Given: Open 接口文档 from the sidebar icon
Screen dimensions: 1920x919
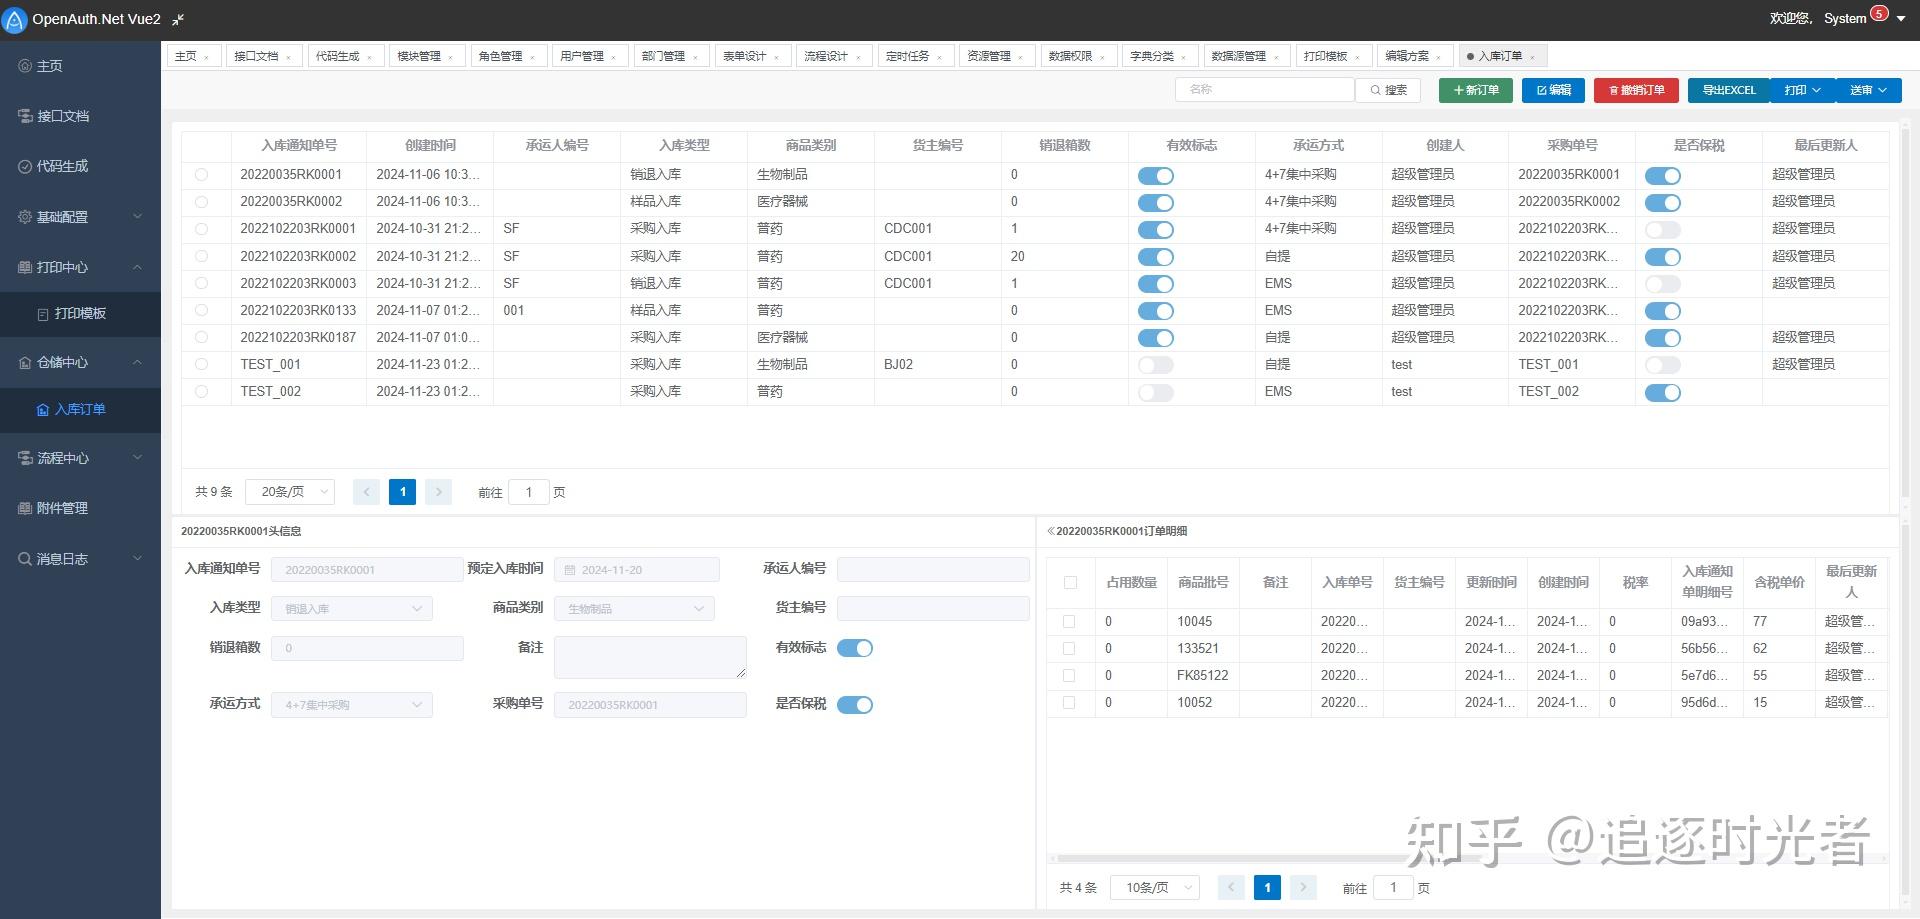Looking at the screenshot, I should coord(23,116).
